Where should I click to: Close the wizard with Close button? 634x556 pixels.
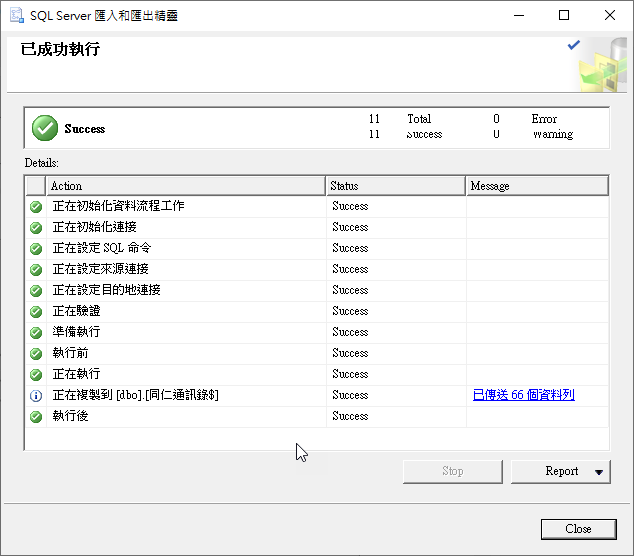(579, 529)
